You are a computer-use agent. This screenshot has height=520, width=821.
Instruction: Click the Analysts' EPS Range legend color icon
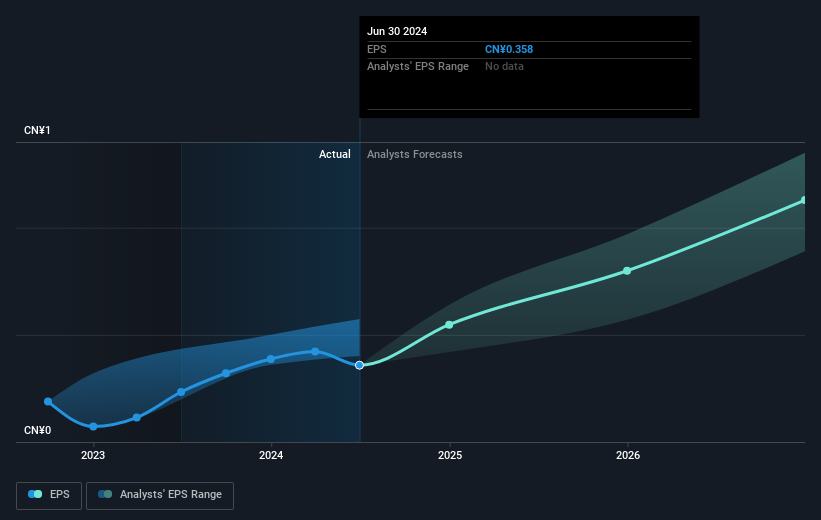coord(105,494)
